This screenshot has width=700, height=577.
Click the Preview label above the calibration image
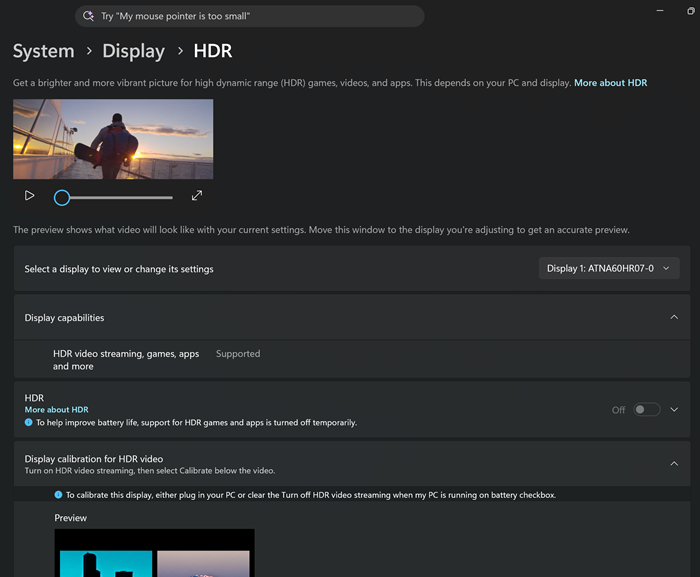[x=71, y=518]
